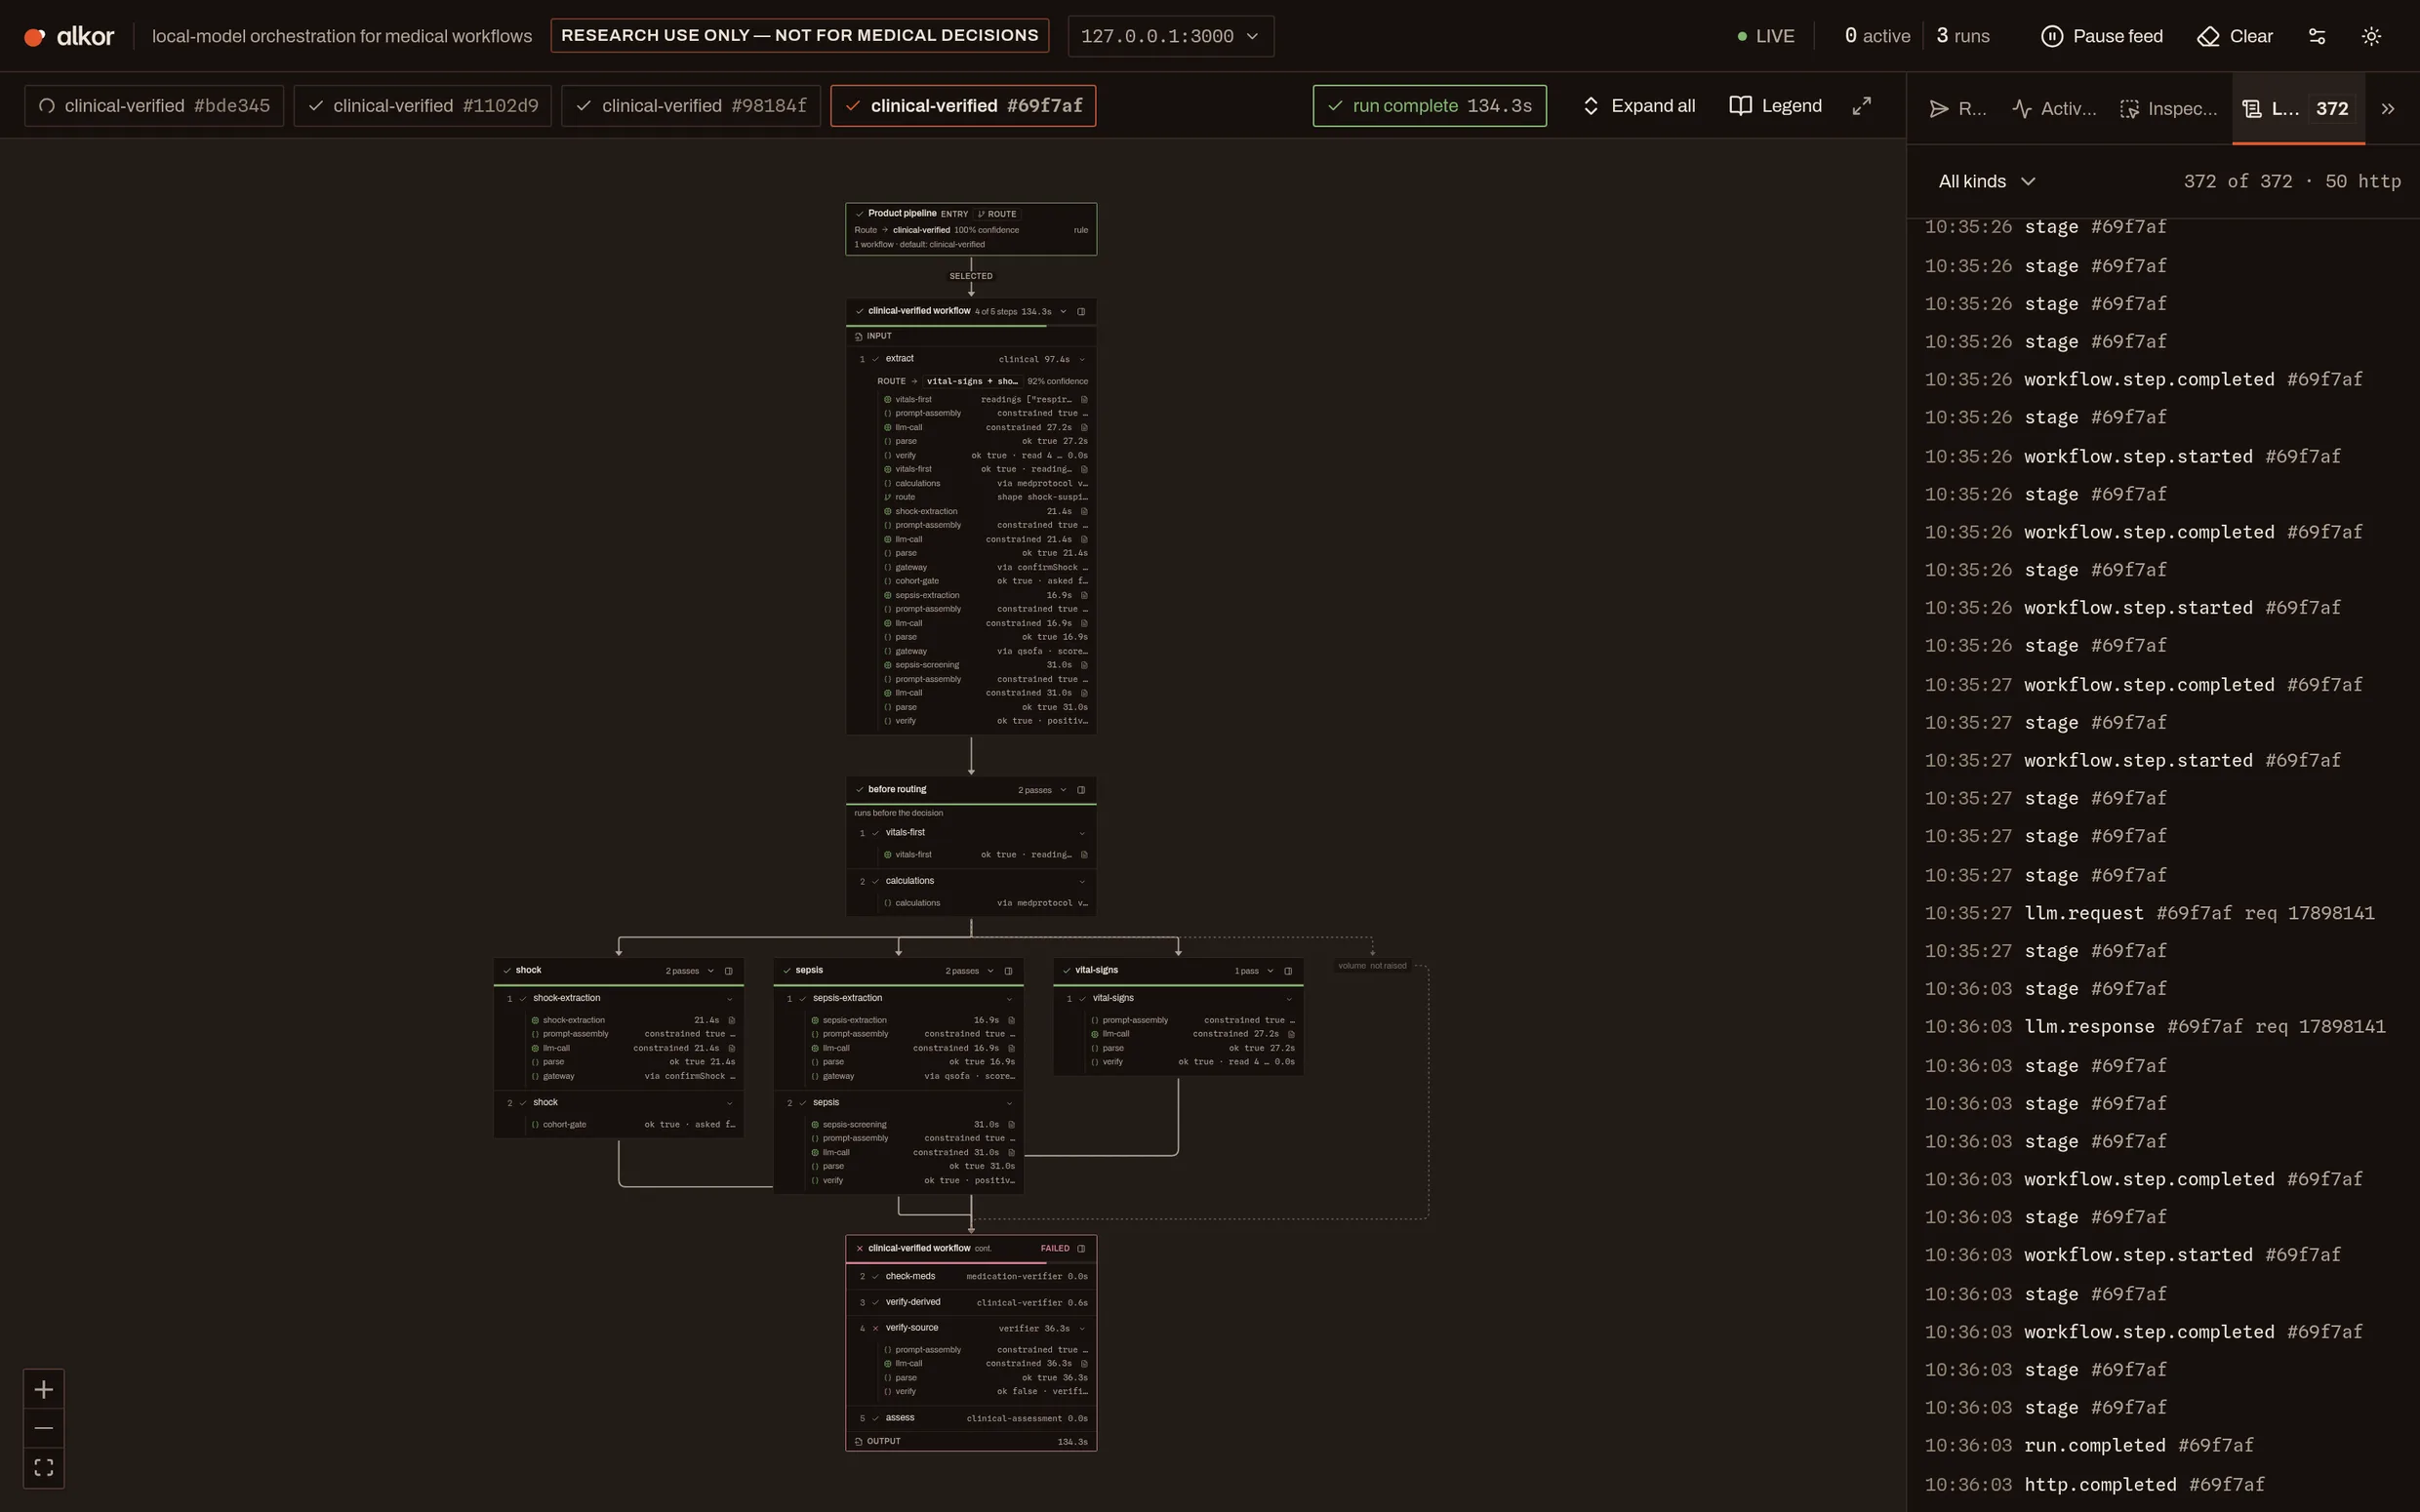Viewport: 2420px width, 1512px height.
Task: Select run tab clinical-verified #69f7af
Action: [x=963, y=106]
